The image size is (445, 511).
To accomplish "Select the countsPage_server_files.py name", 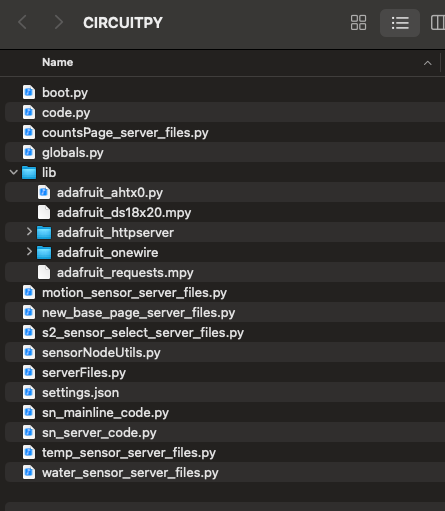I will (125, 133).
